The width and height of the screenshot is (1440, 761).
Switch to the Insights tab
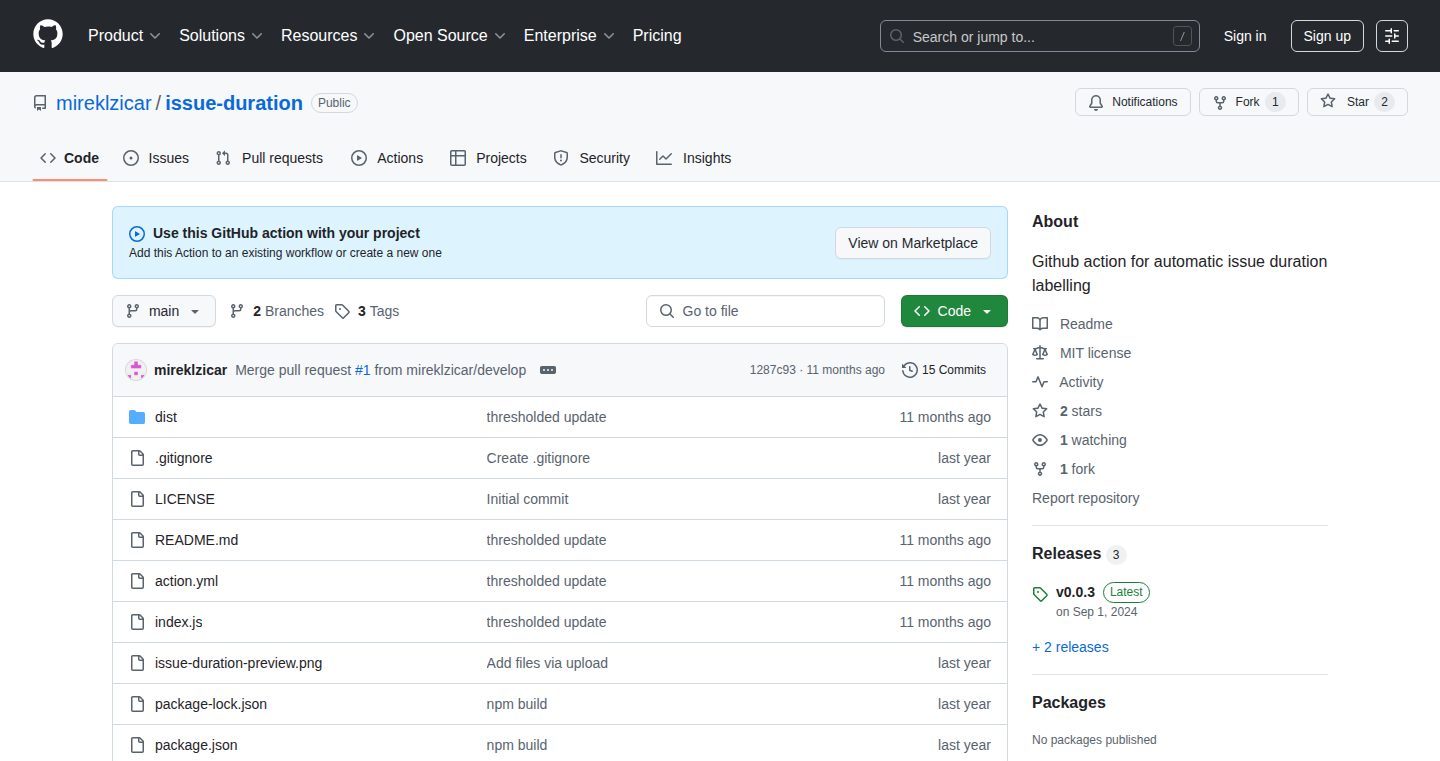click(694, 158)
